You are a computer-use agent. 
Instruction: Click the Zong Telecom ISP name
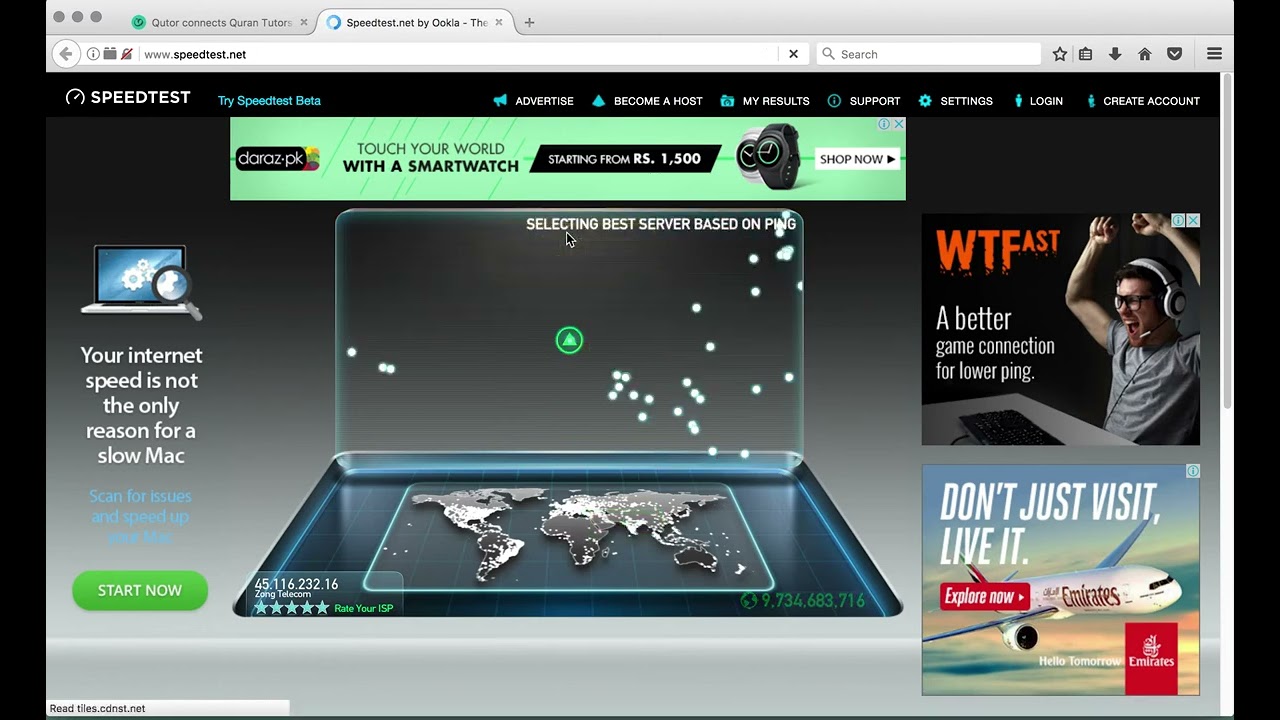pos(283,594)
